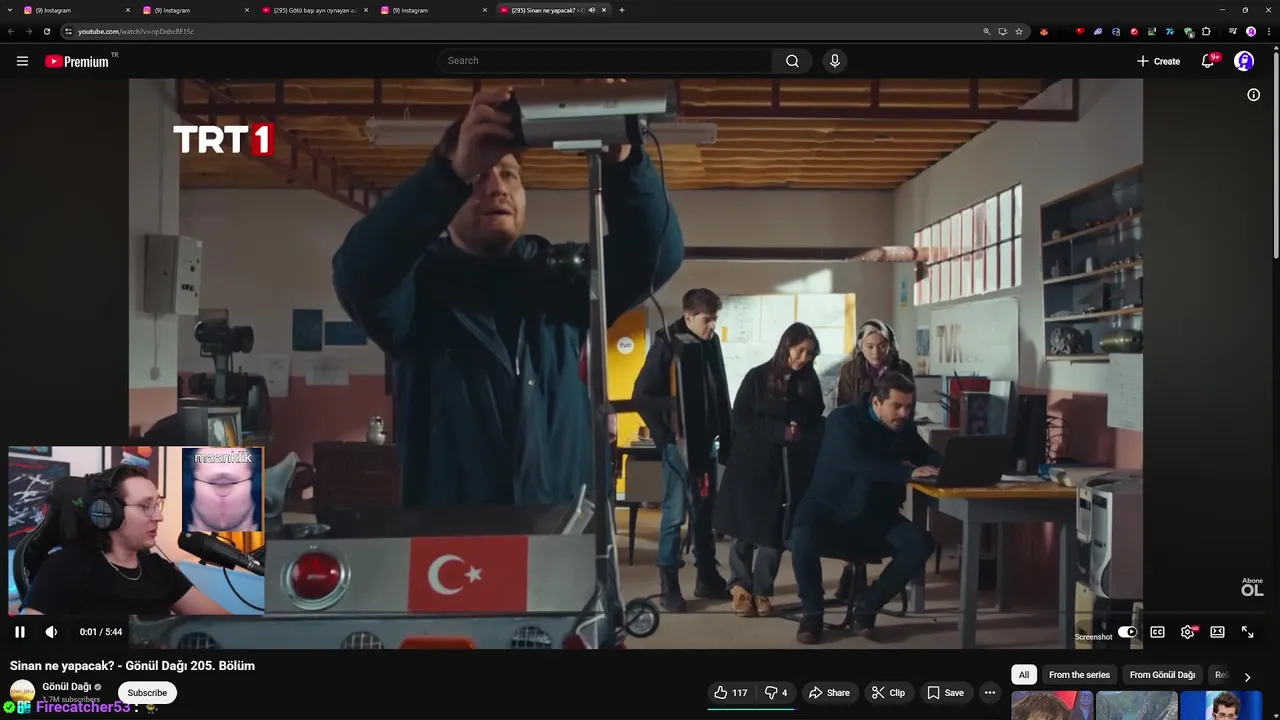
Task: Open Gönül Dağı channel avatar
Action: coord(22,692)
